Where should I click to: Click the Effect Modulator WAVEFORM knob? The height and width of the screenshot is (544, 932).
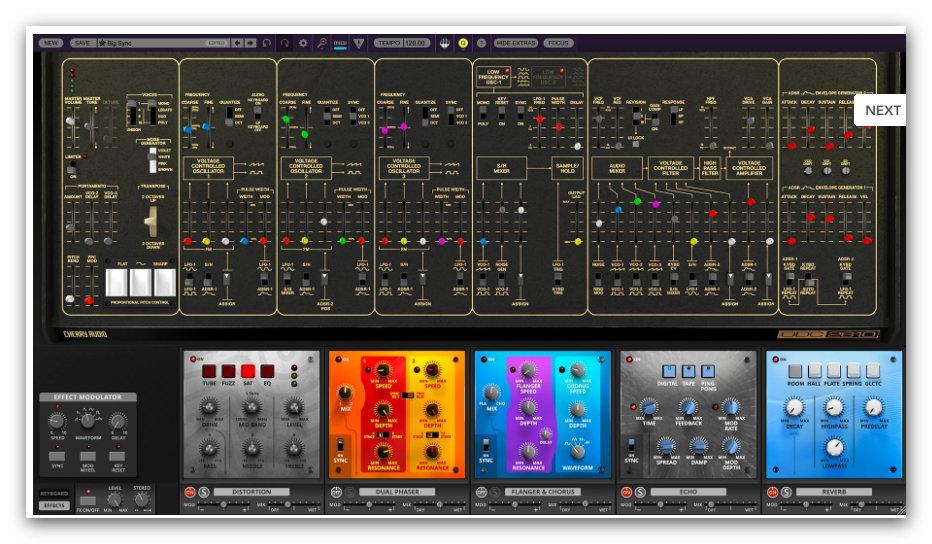click(x=87, y=421)
